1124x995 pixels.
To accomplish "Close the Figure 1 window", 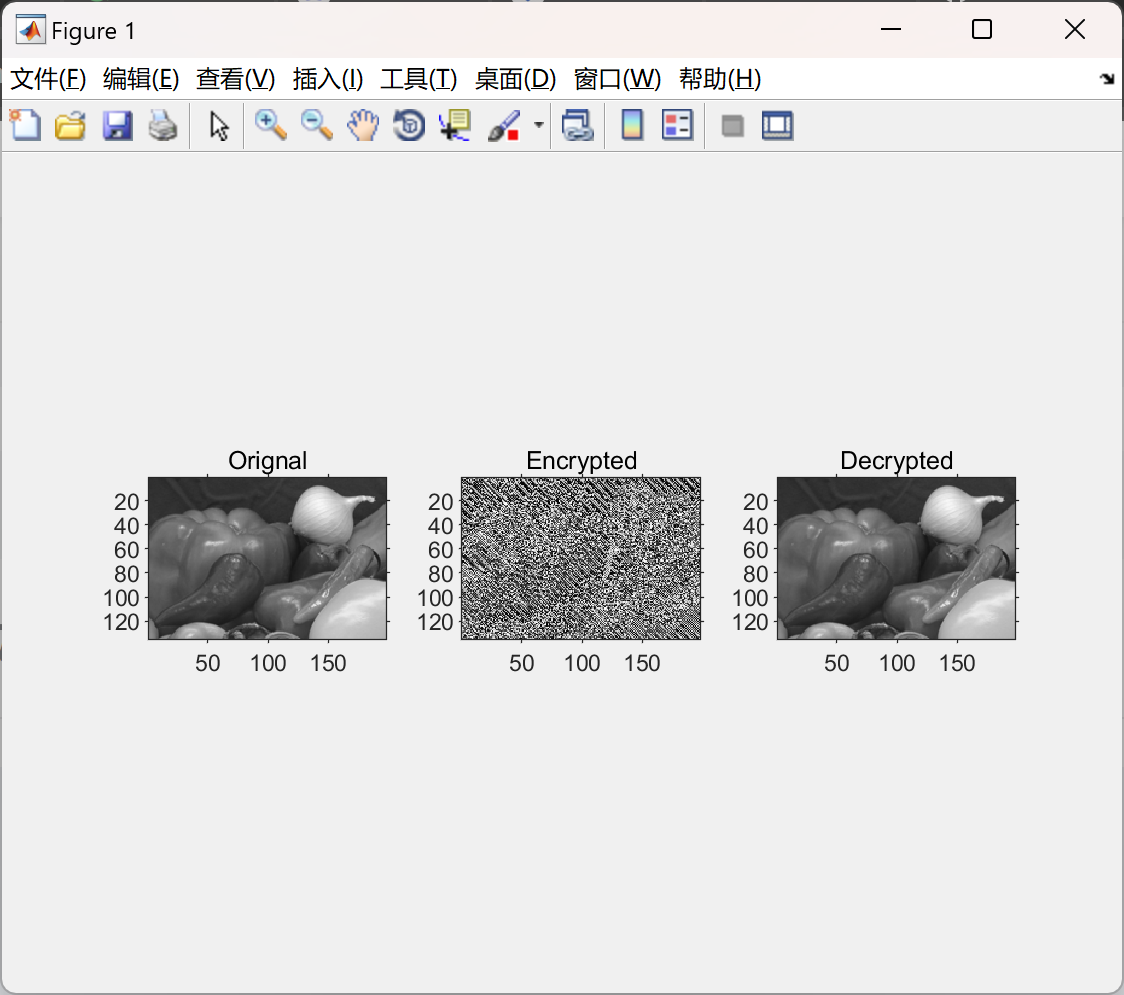I will [1075, 29].
